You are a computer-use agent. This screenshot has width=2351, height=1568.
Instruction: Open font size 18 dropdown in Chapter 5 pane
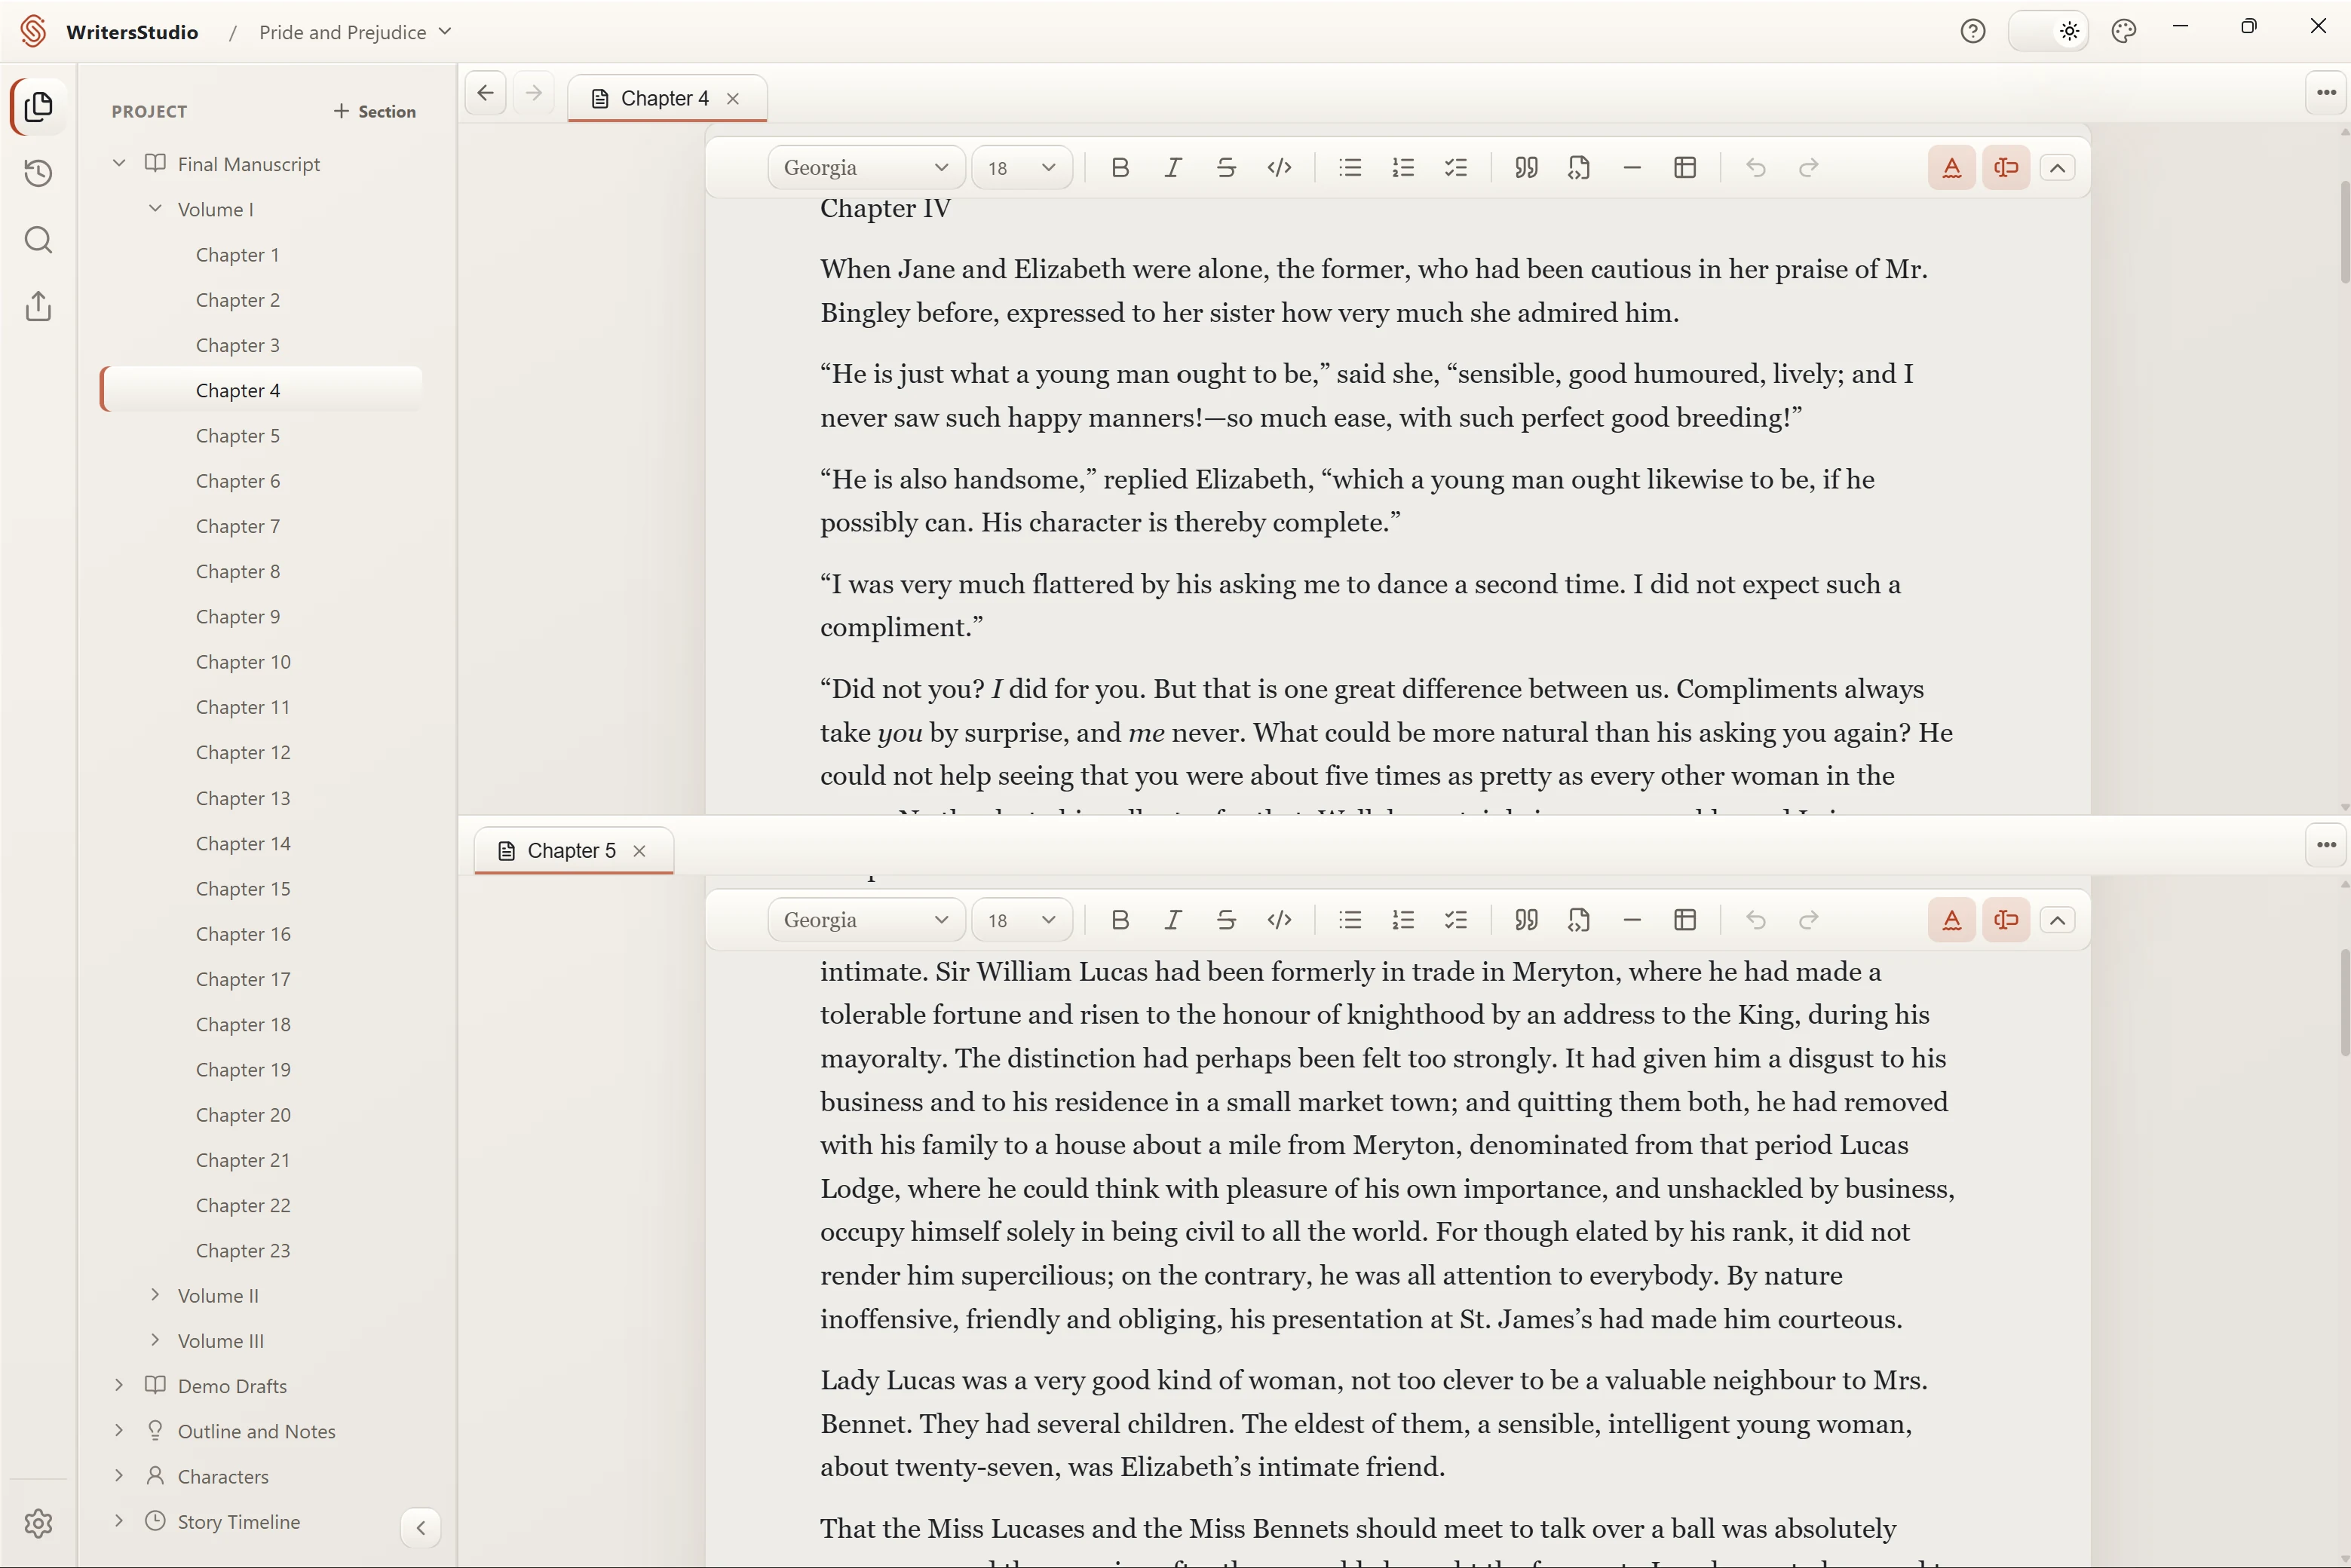pos(1022,920)
